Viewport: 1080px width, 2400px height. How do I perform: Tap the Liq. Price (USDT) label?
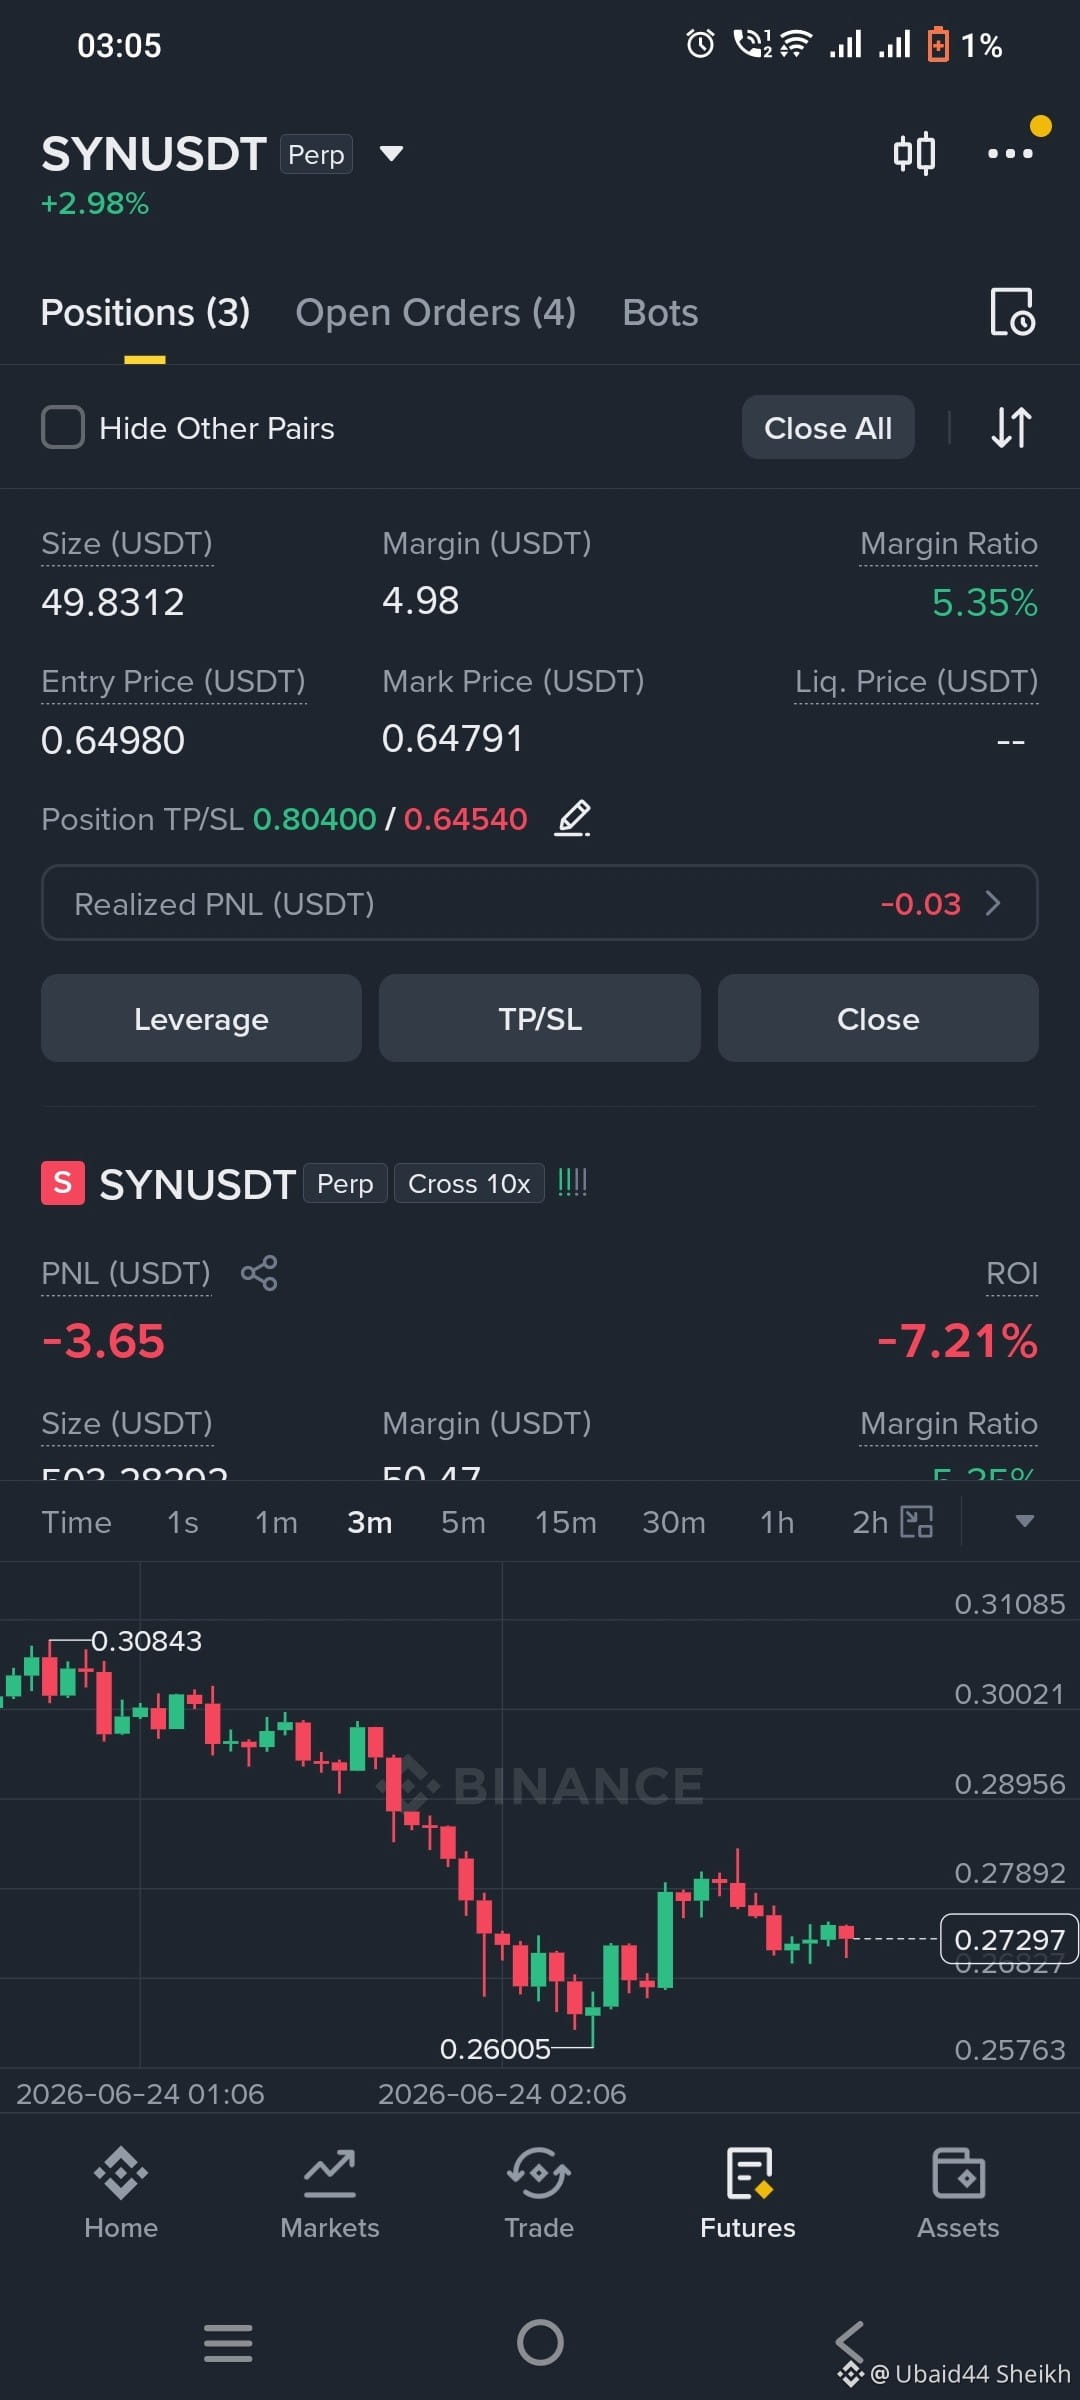click(x=916, y=682)
